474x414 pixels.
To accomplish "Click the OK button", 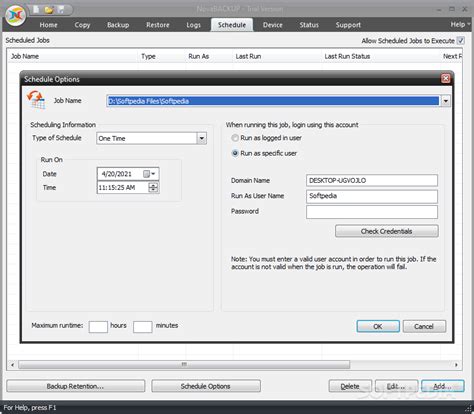I will (x=378, y=326).
